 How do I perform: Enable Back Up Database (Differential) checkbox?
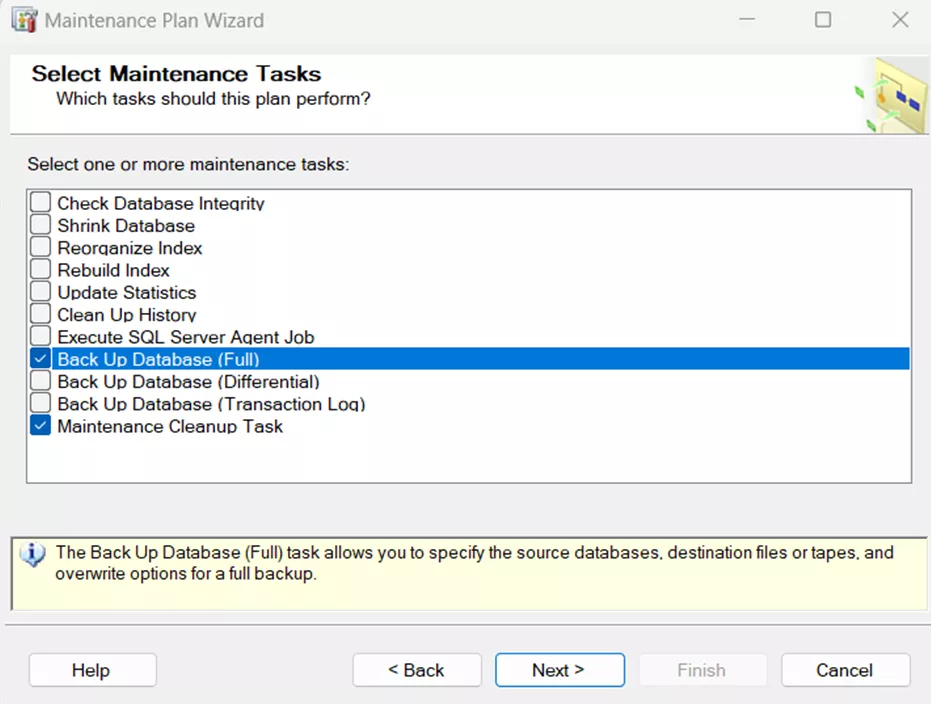pos(40,380)
